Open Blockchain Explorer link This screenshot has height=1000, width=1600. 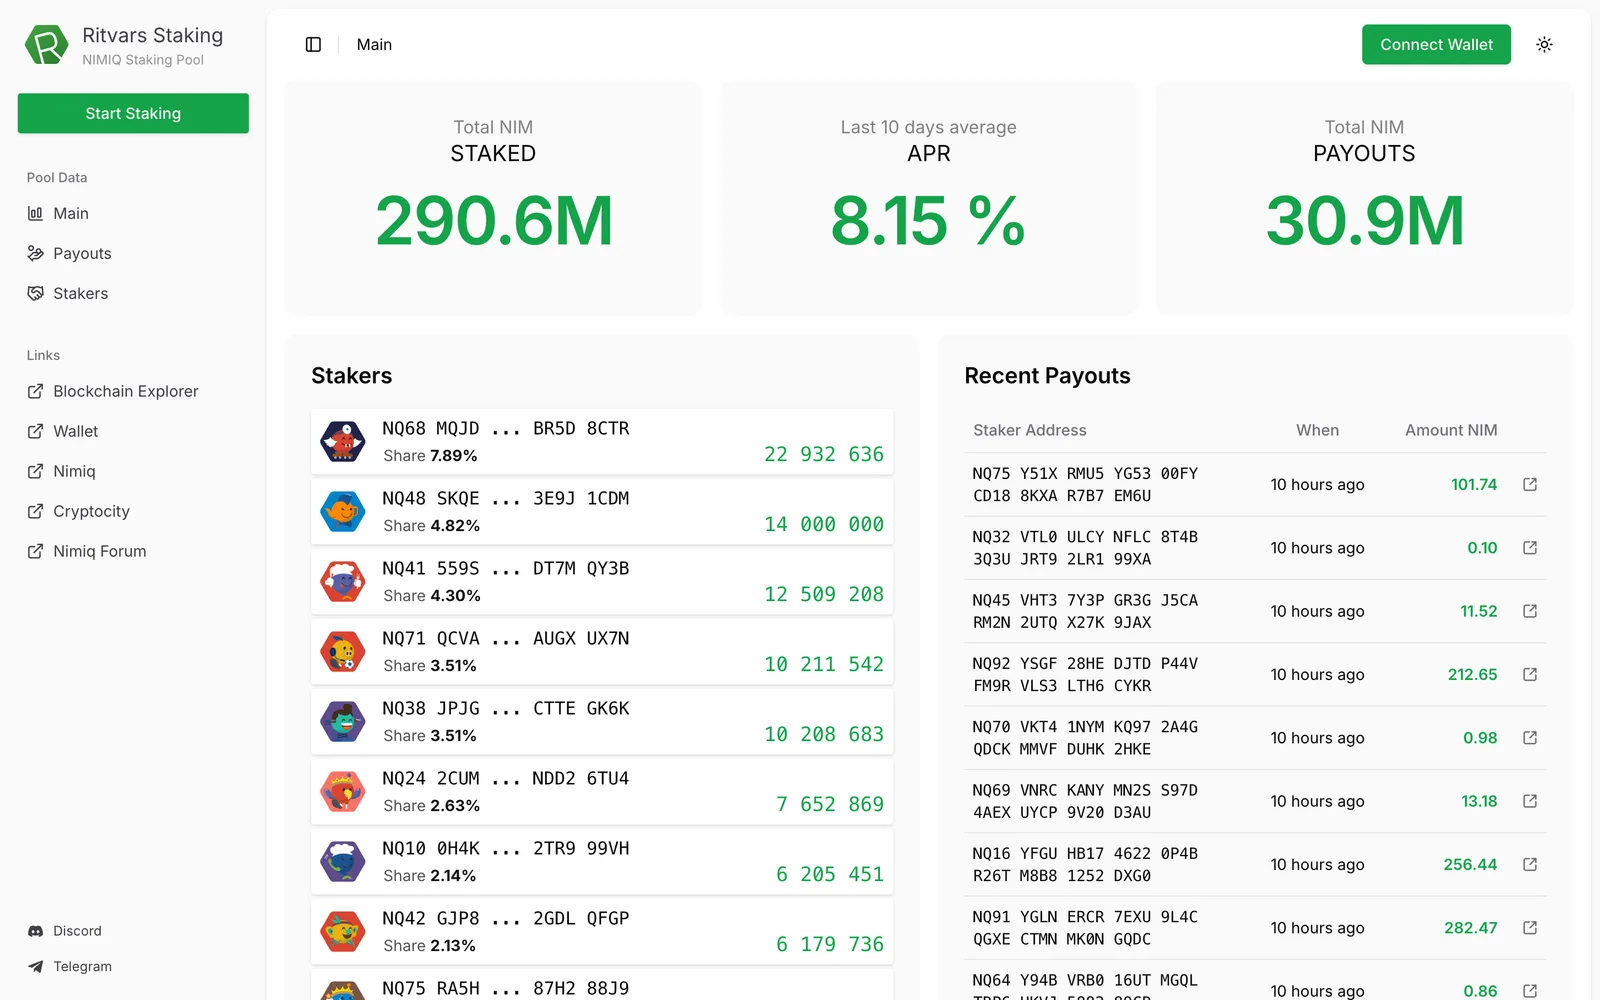pos(133,391)
